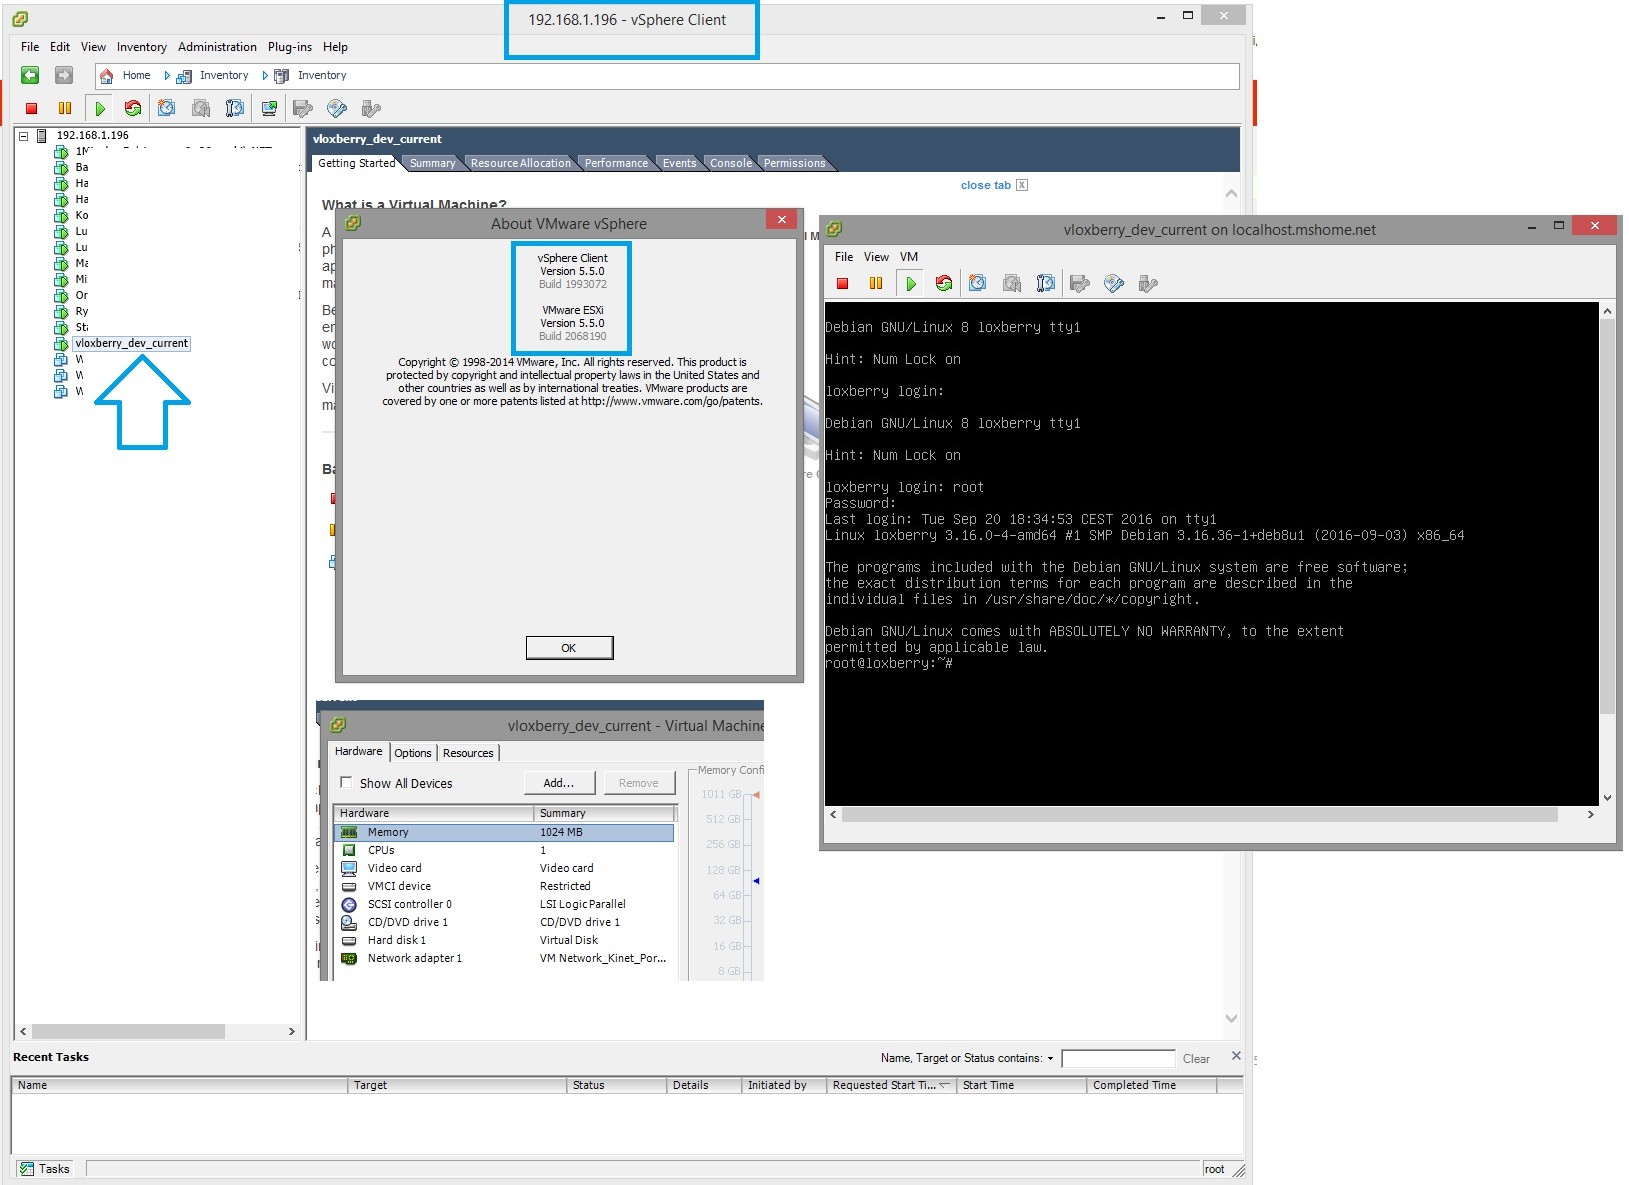
Task: Click the Suspend icon in main toolbar
Action: coord(65,108)
